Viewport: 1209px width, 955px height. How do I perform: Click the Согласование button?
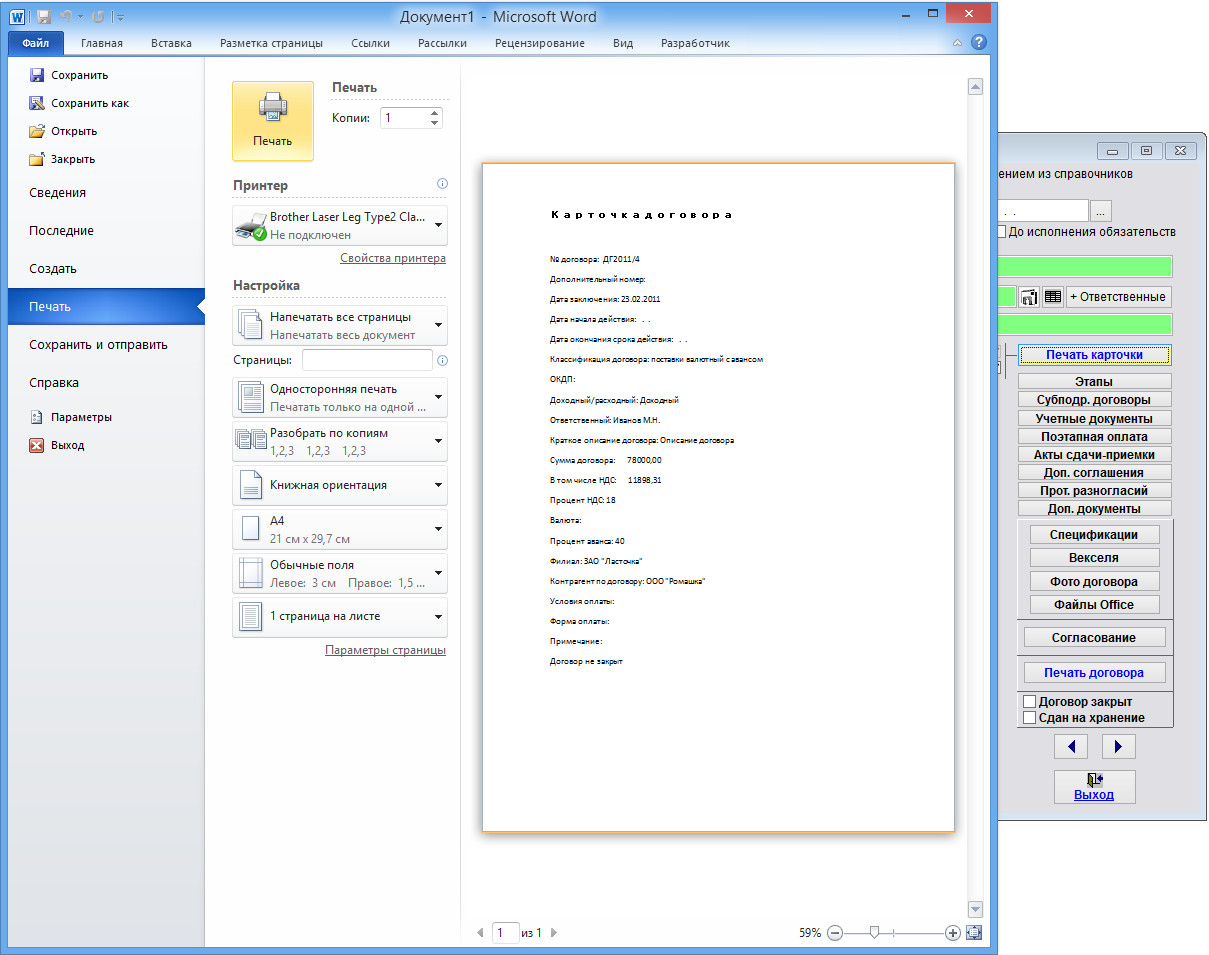click(x=1094, y=637)
